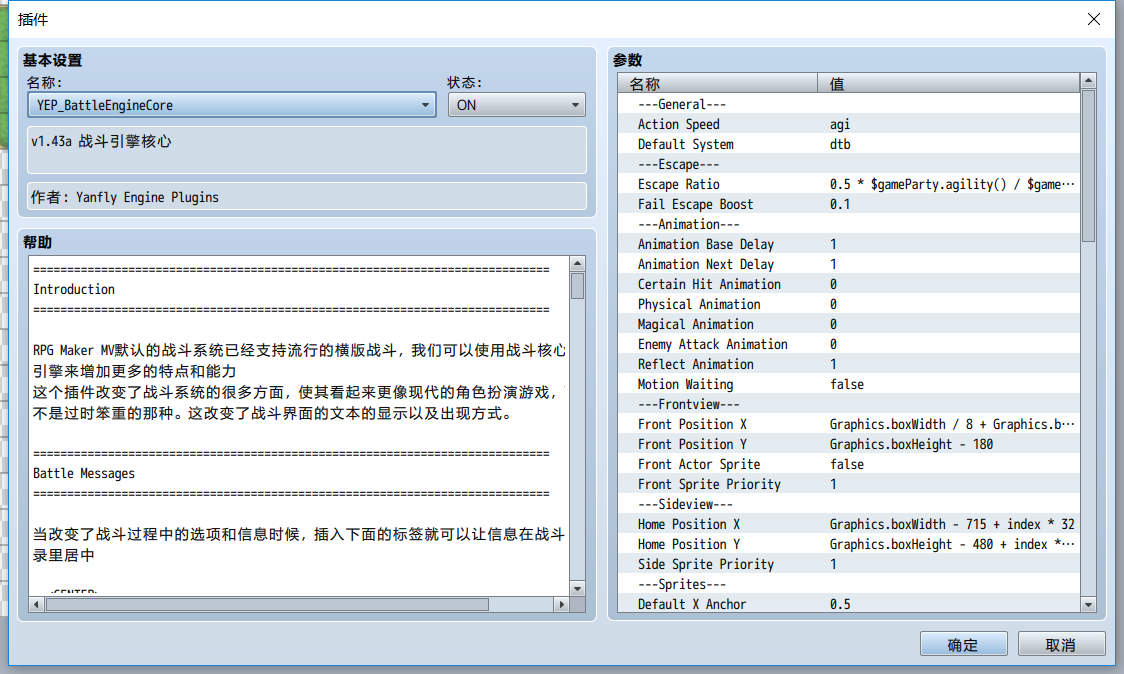Select the Animation Next Delay row

click(x=849, y=265)
